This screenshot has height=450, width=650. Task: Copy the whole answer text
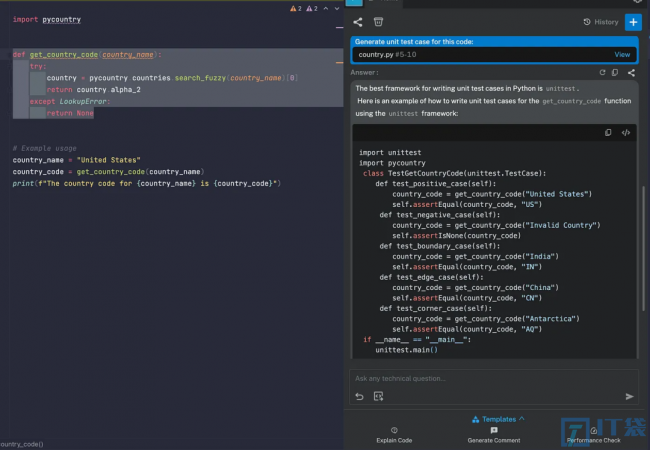tap(615, 73)
